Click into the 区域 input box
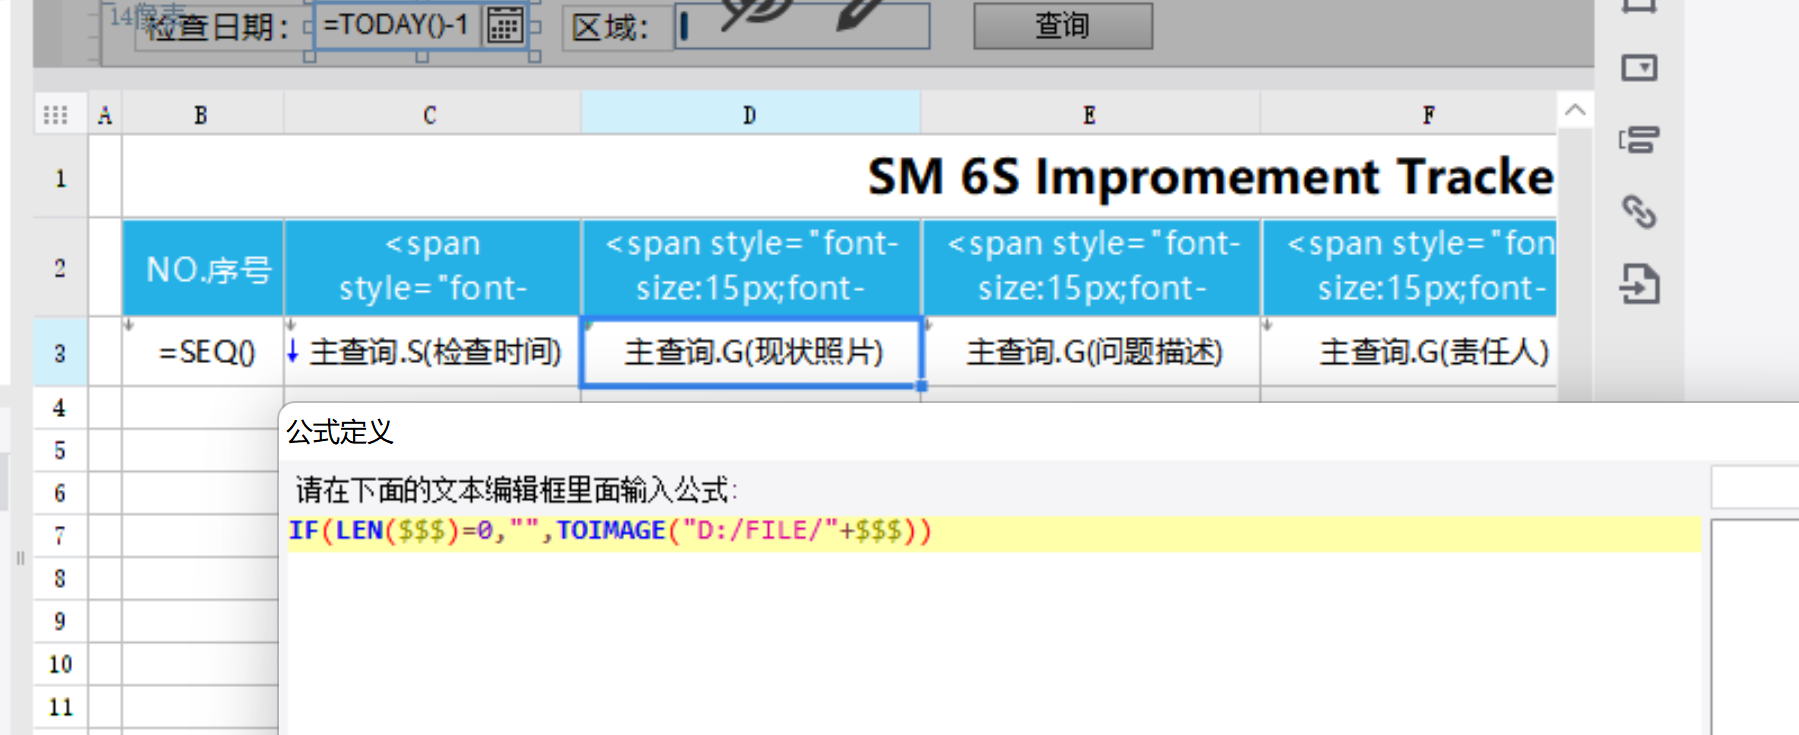 (802, 26)
